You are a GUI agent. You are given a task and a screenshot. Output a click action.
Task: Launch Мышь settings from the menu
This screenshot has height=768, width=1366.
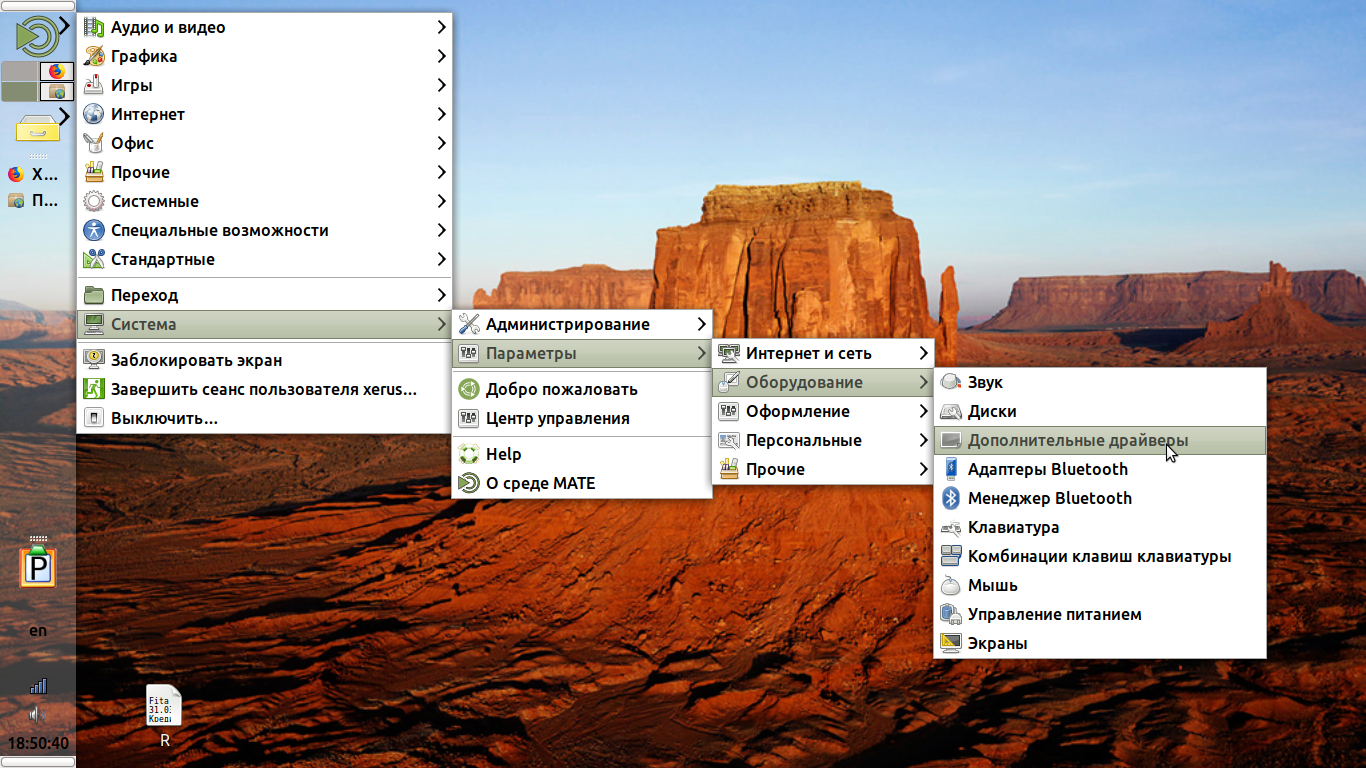992,585
